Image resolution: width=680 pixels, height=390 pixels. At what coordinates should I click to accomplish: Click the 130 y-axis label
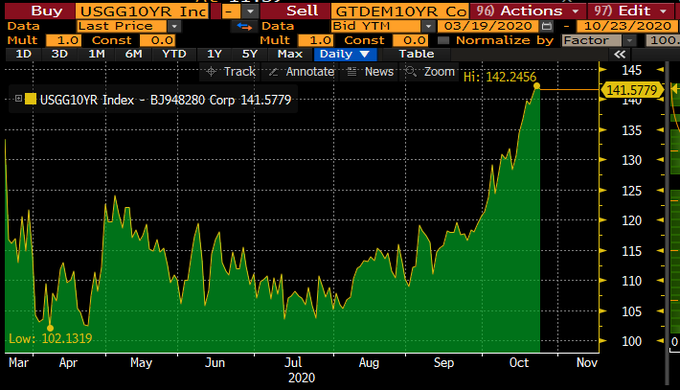(631, 161)
